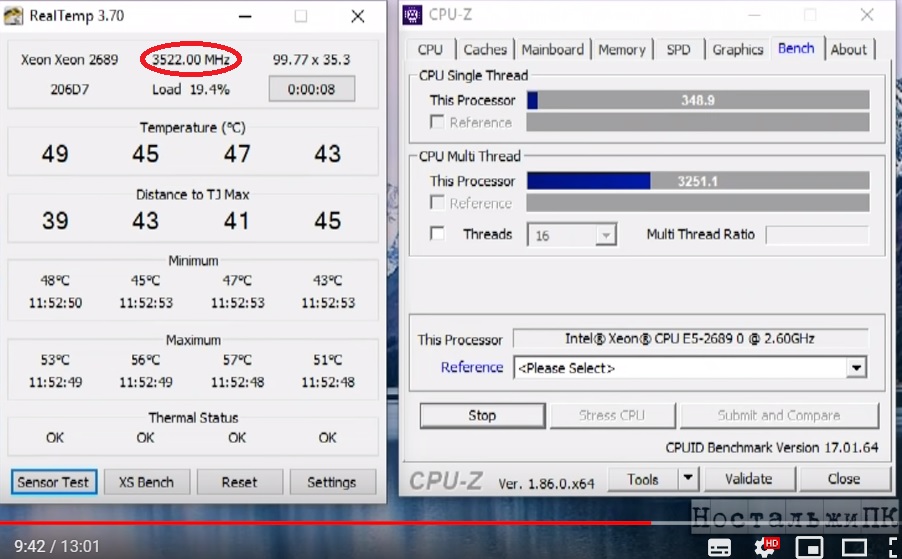Open the SPD tab
Image resolution: width=902 pixels, height=559 pixels.
point(678,49)
